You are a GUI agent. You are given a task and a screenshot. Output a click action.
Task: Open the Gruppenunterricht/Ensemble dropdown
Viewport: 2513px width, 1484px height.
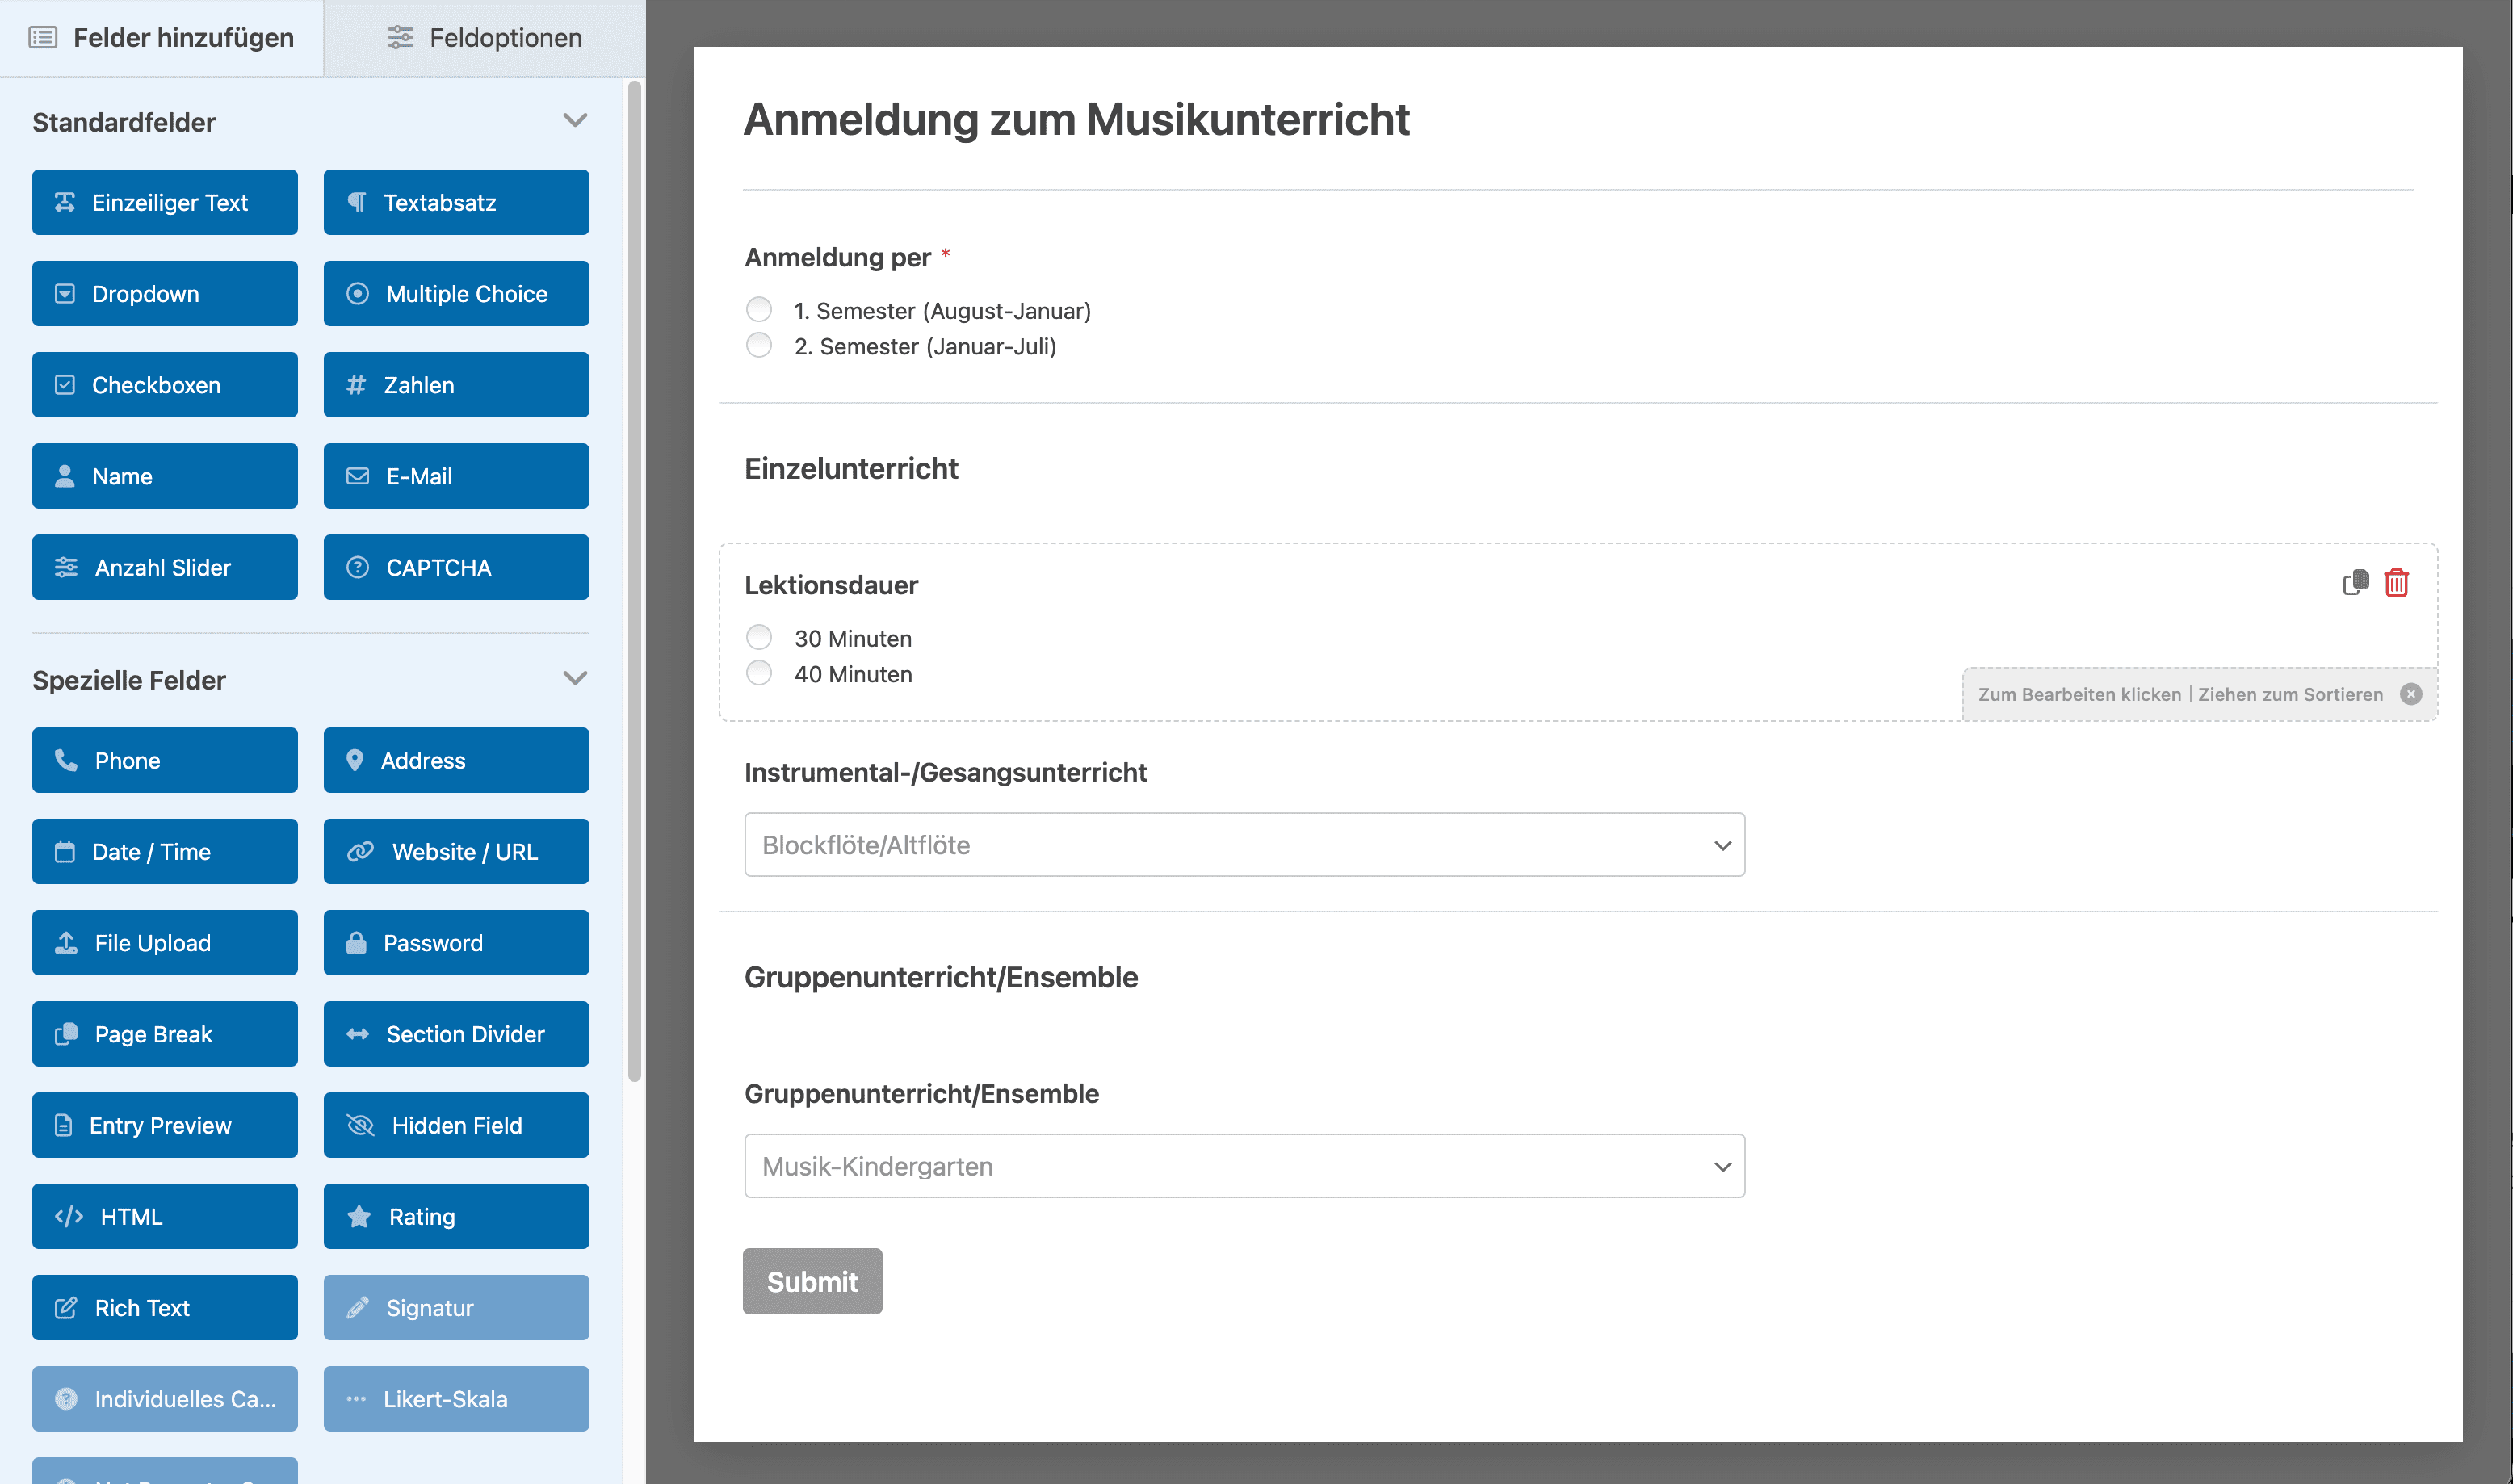(1243, 1165)
